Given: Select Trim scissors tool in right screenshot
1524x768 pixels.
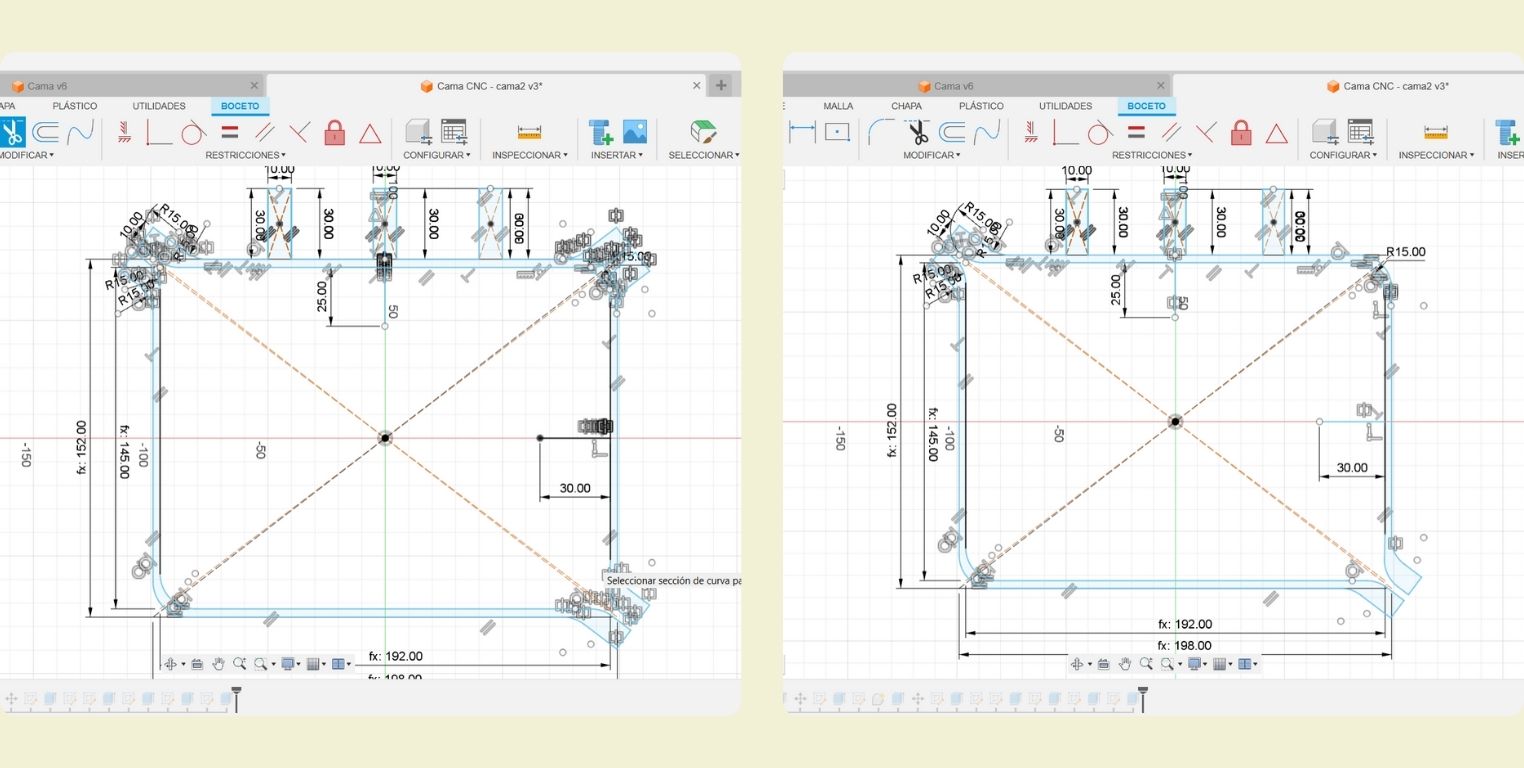Looking at the screenshot, I should click(x=918, y=132).
